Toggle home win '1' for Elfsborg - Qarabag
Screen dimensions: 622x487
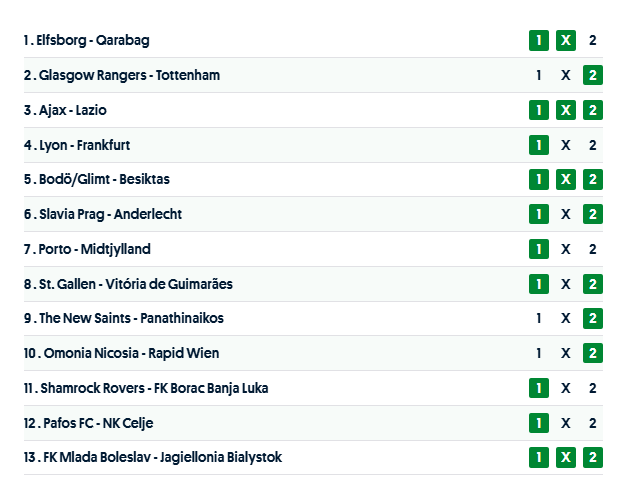click(539, 41)
